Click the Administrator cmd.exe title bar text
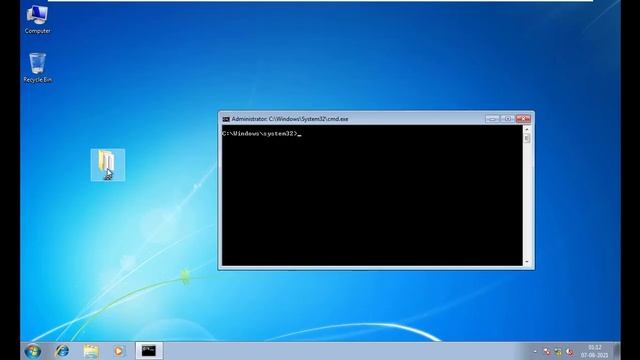 coord(290,119)
